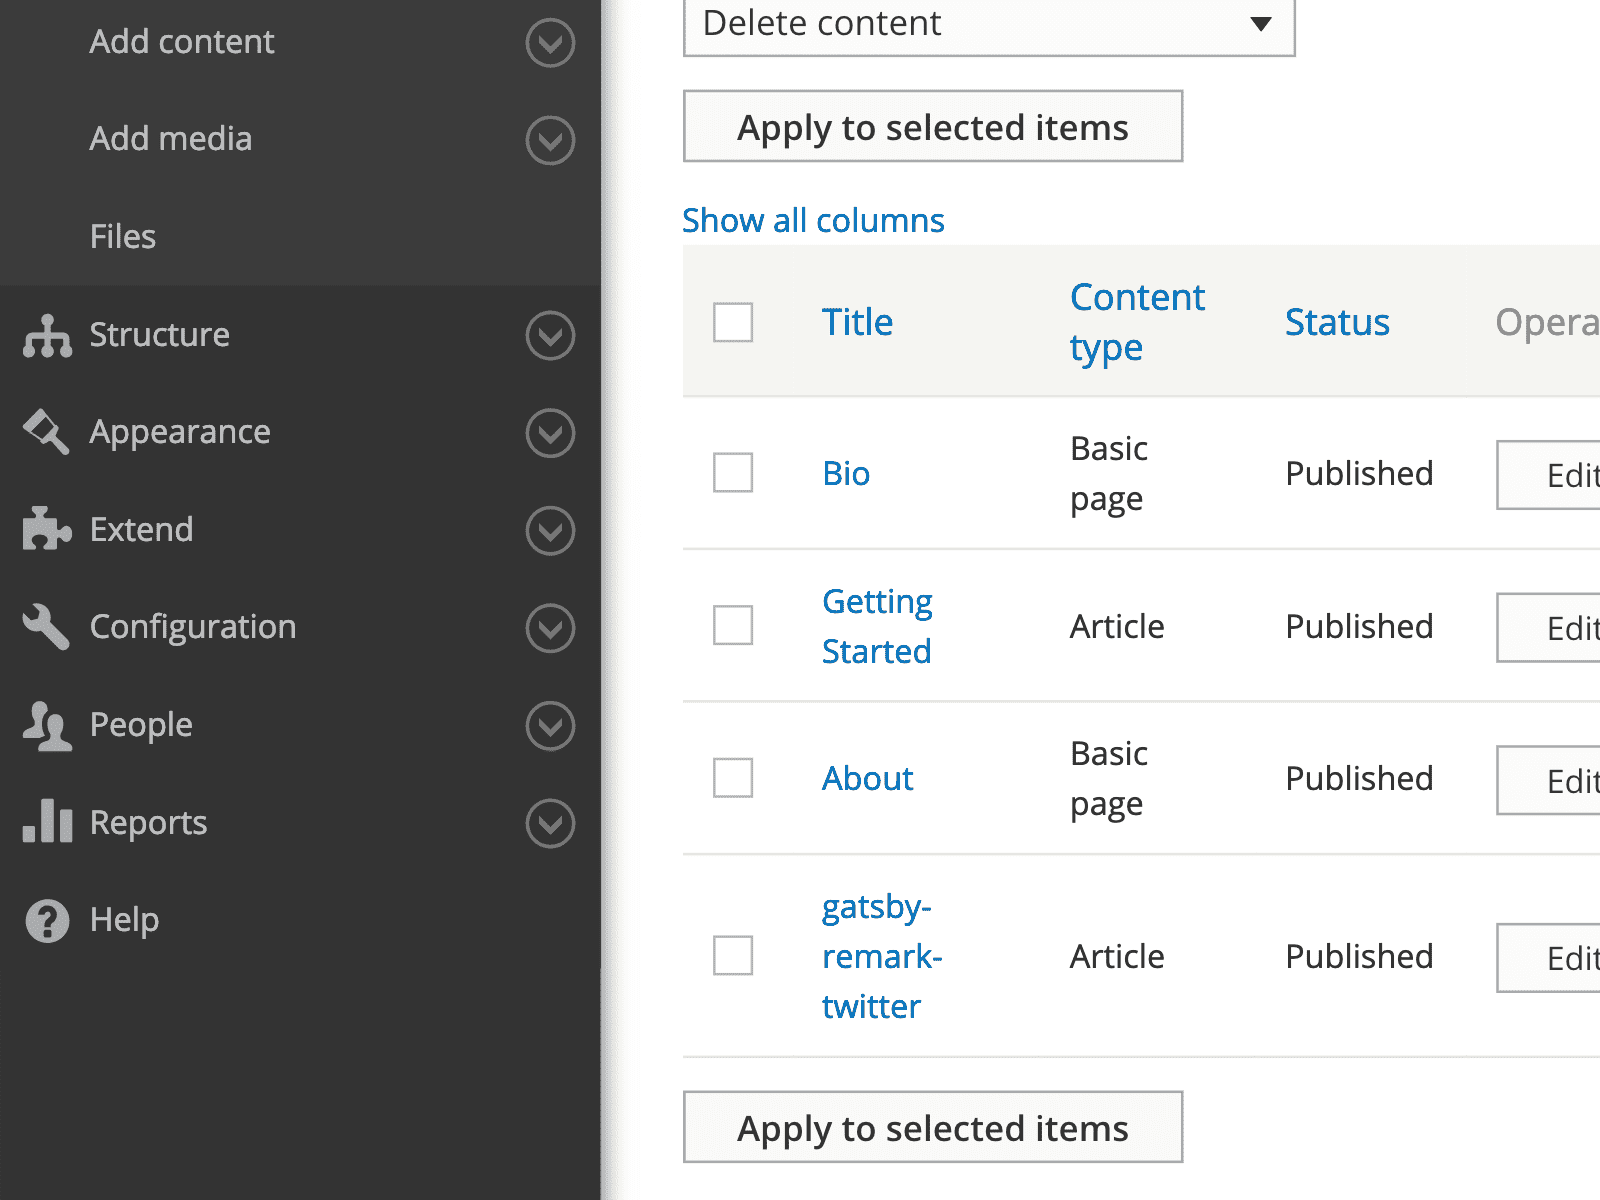Open the Bio content link
Screen dimensions: 1600x1200
[x=846, y=473]
